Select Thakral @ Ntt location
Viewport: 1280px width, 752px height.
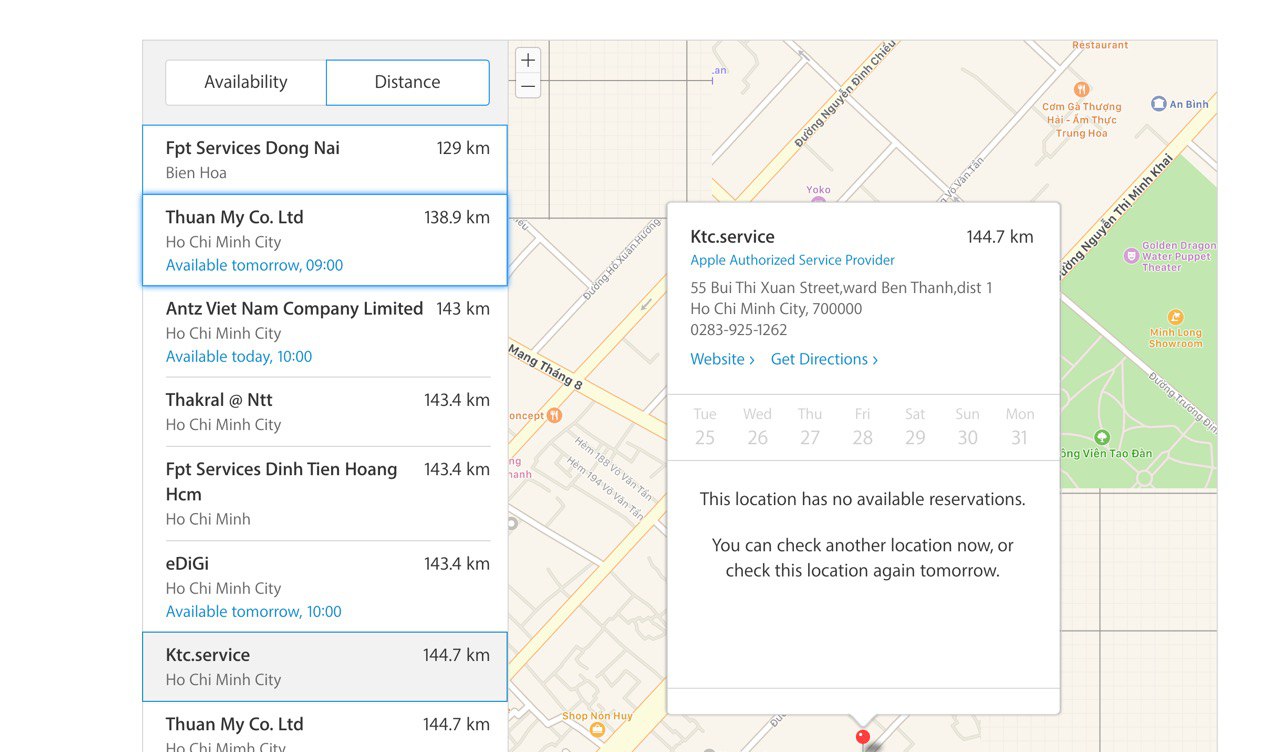coord(325,412)
